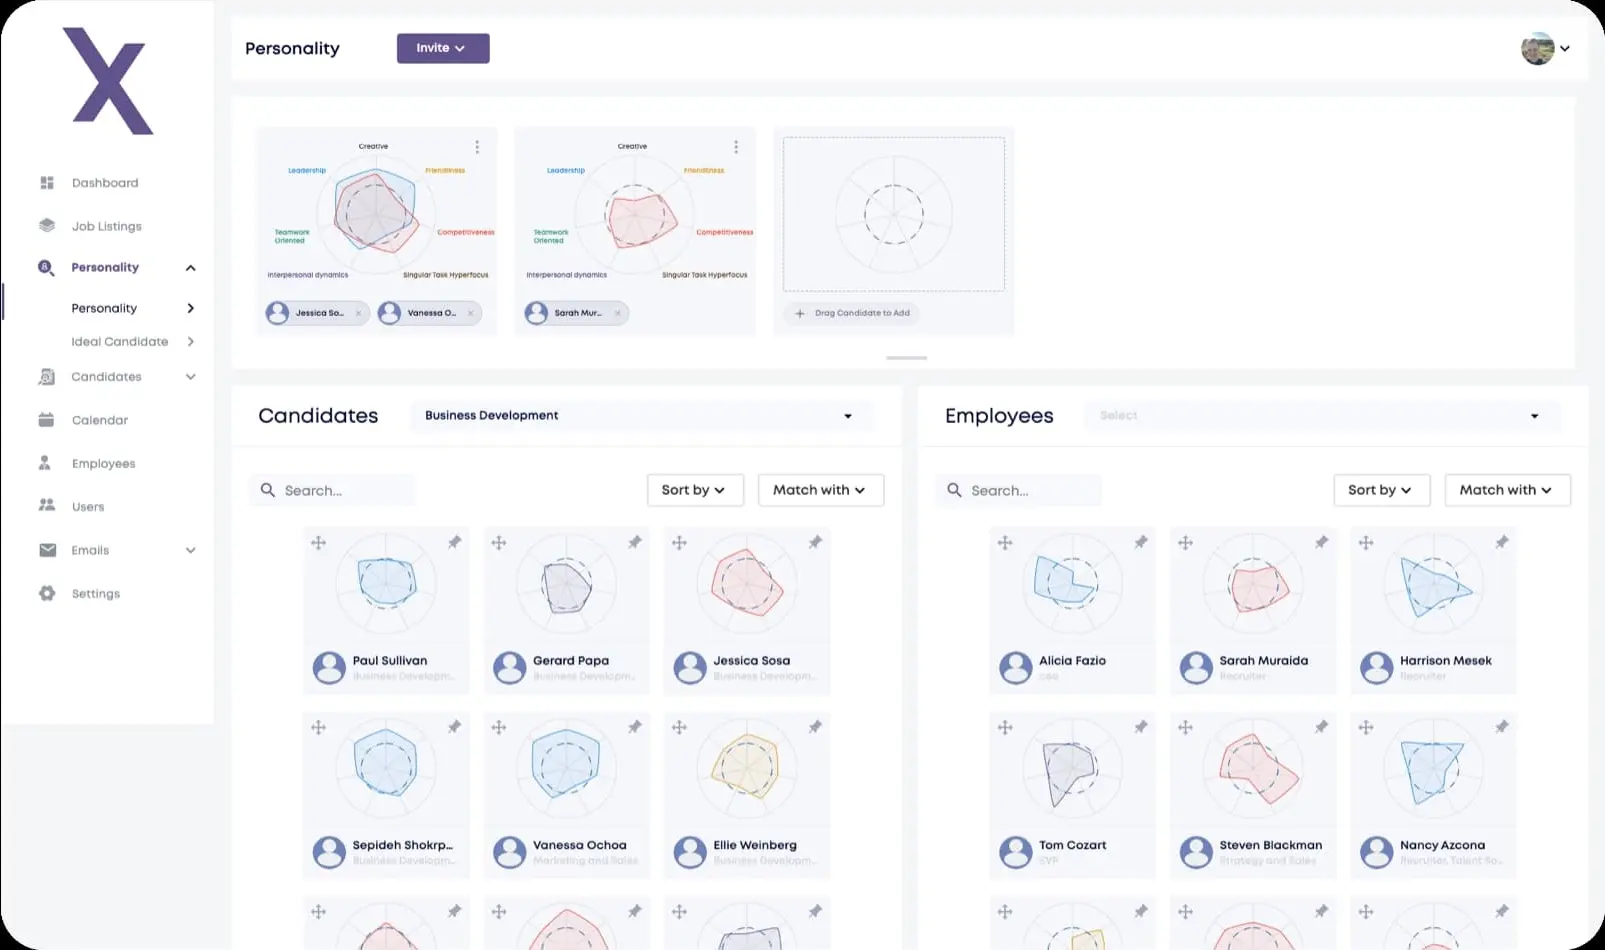Remove Jessica So chip from comparison
This screenshot has width=1605, height=950.
click(x=358, y=313)
